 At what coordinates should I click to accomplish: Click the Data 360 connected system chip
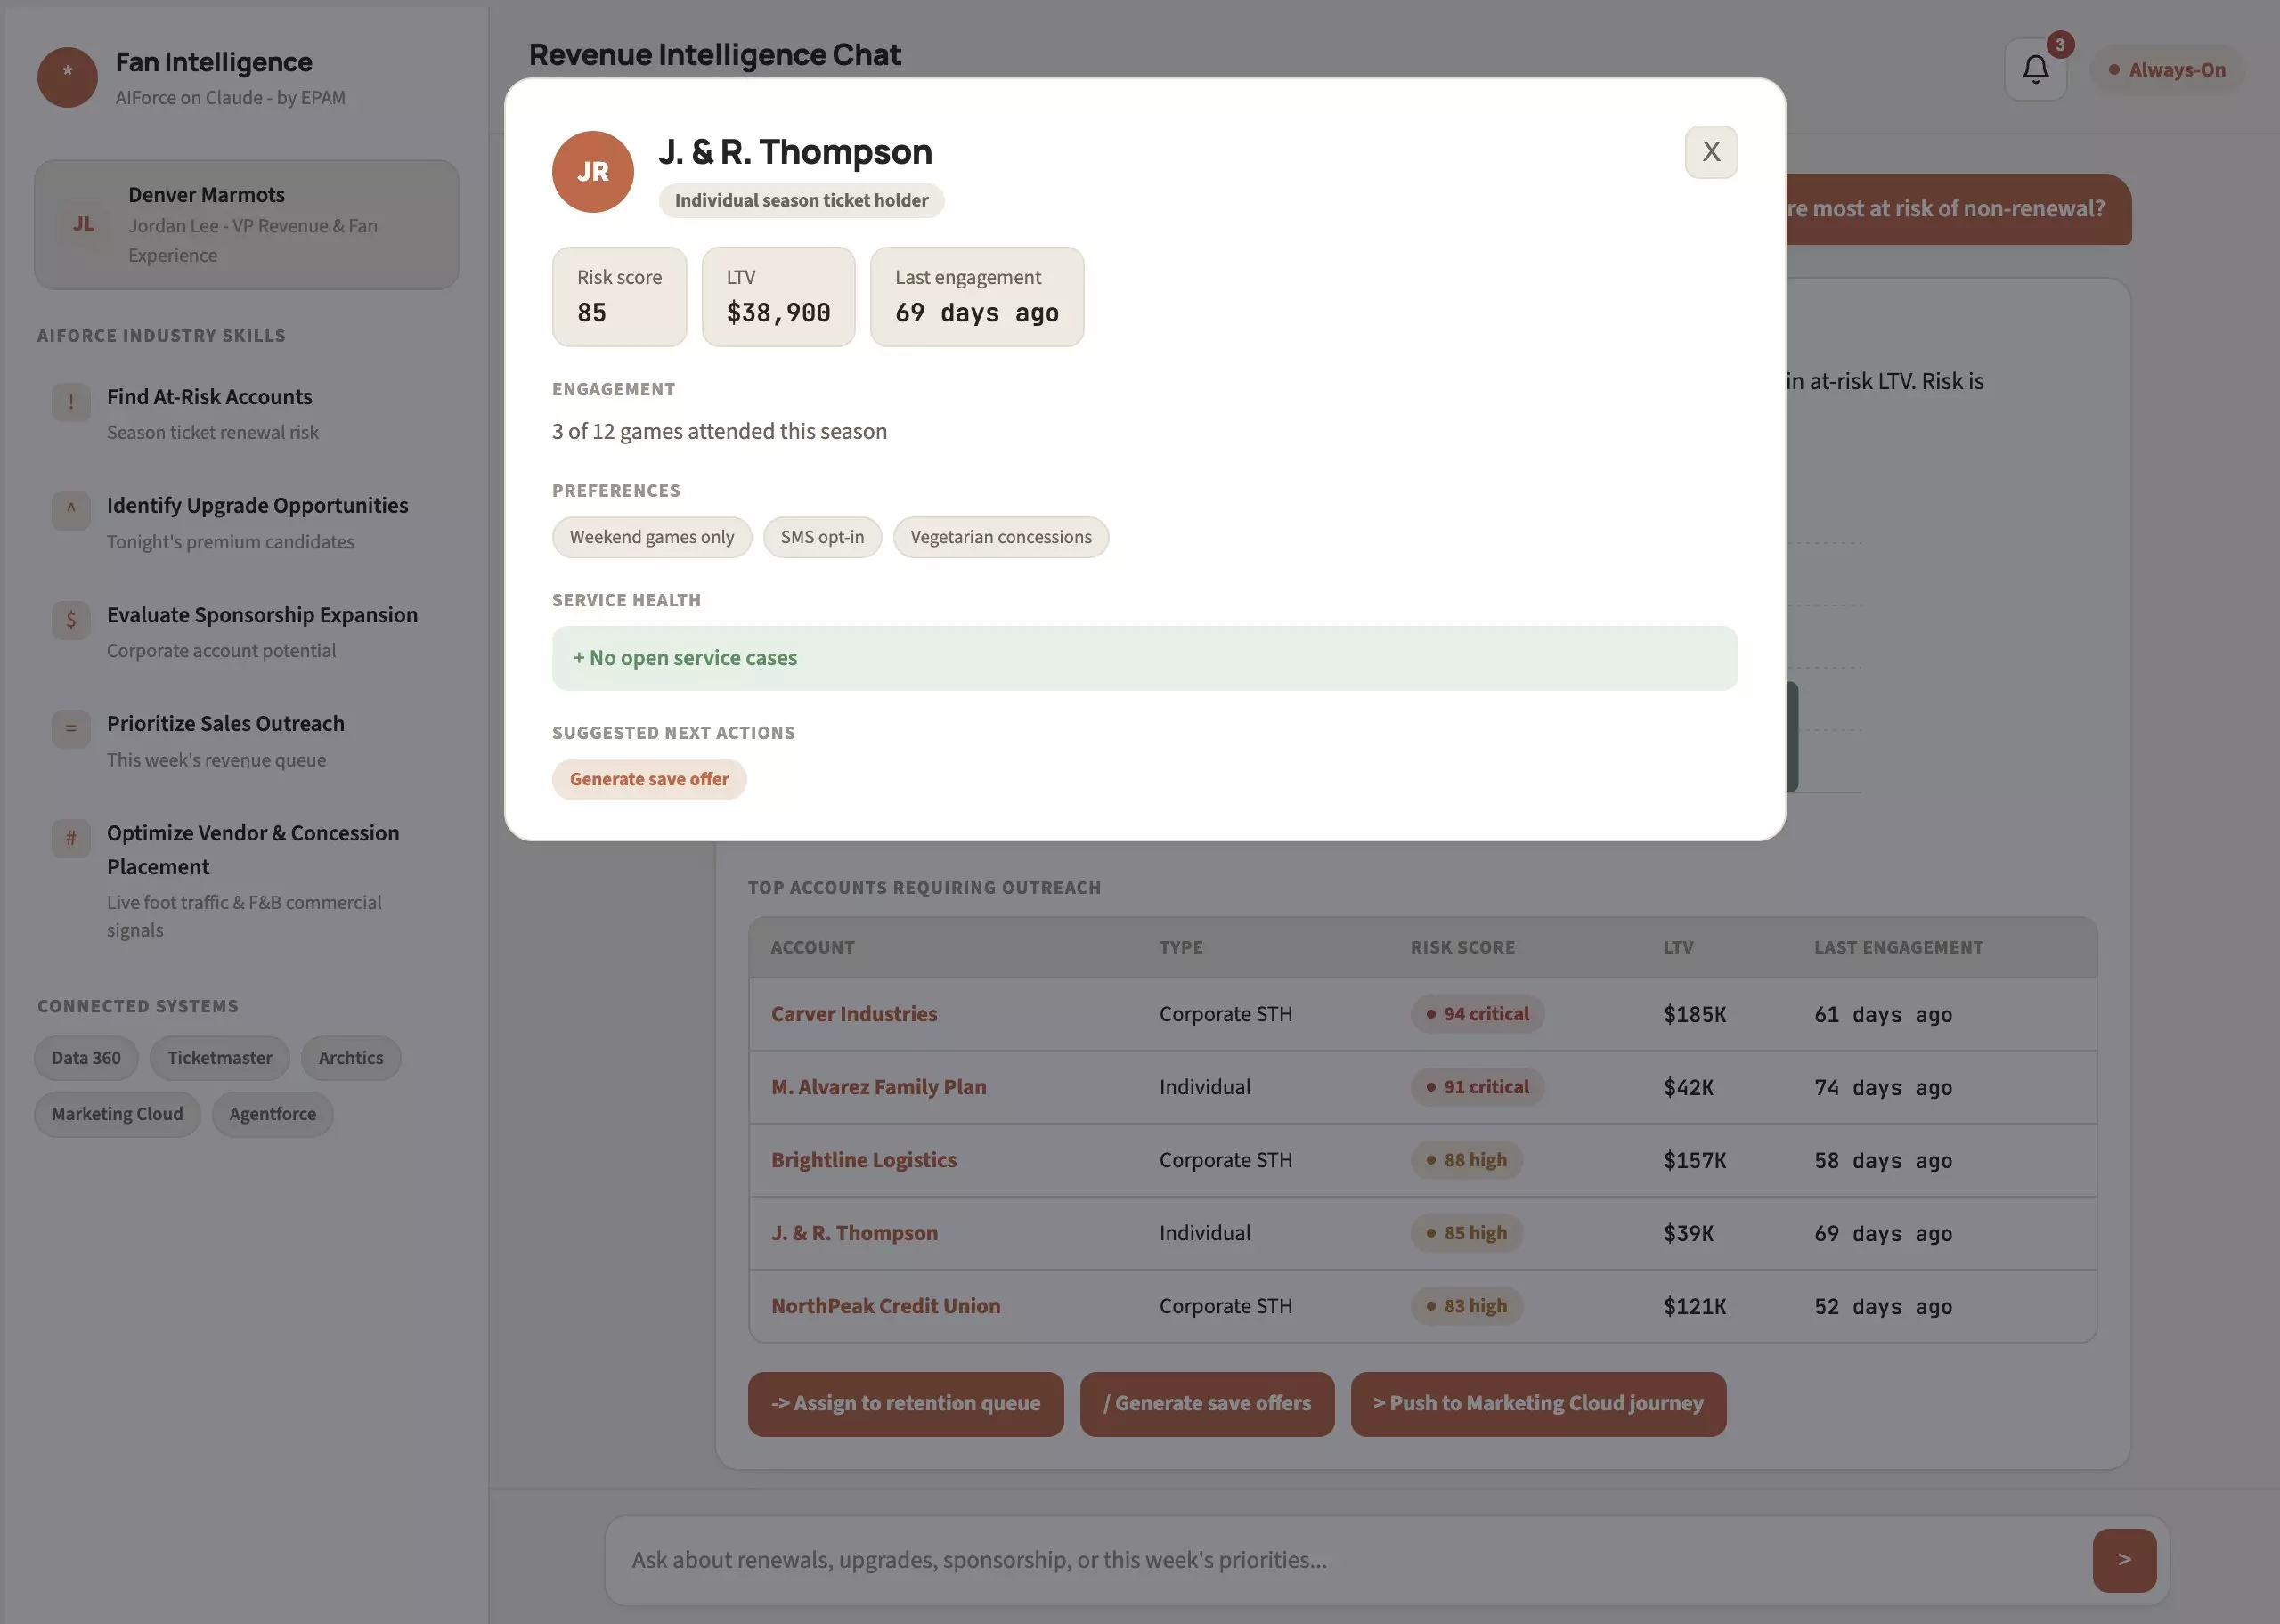[86, 1058]
